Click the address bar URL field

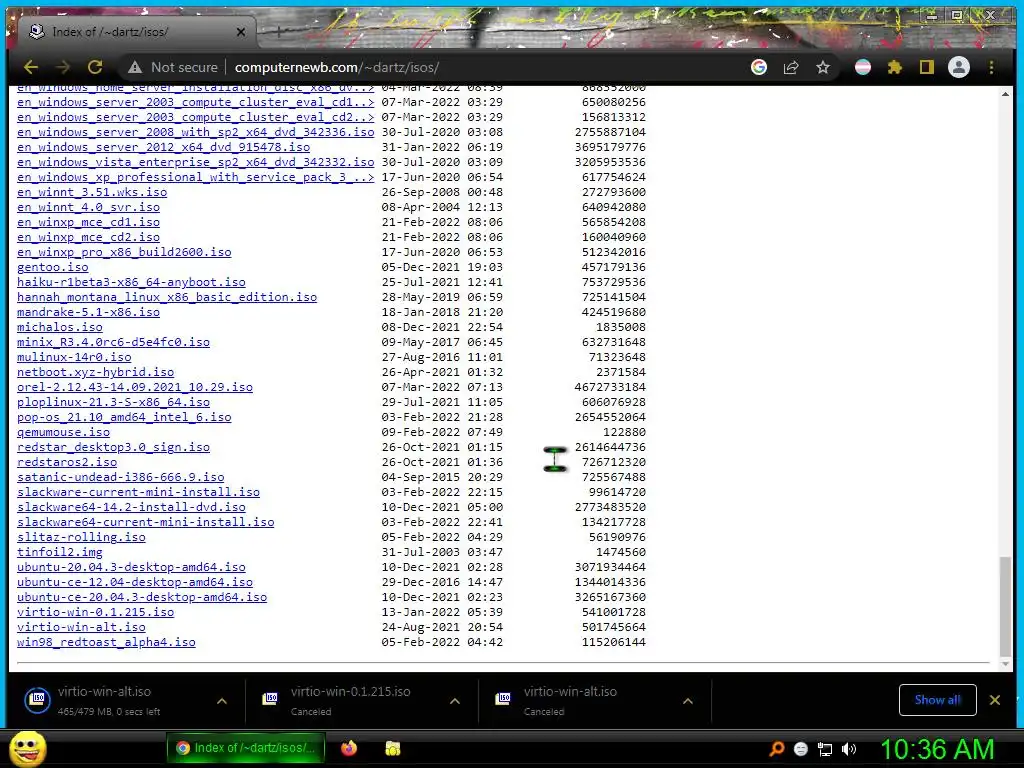pyautogui.click(x=483, y=67)
